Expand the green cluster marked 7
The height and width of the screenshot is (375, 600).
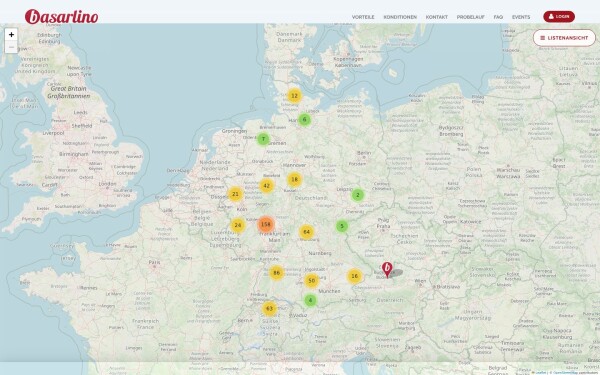click(x=263, y=139)
